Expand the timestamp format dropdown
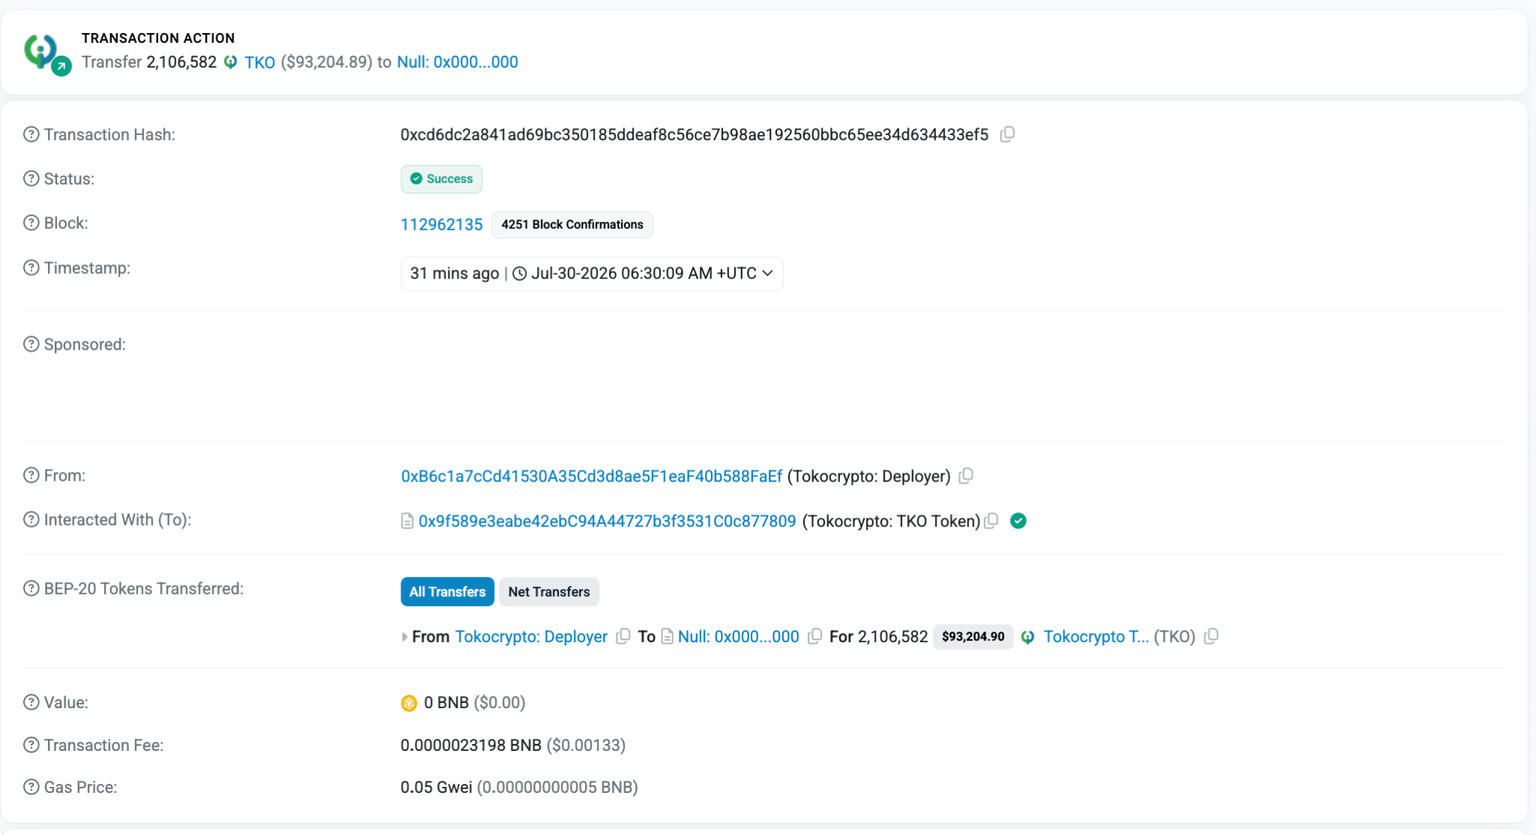Viewport: 1536px width, 835px height. (767, 273)
